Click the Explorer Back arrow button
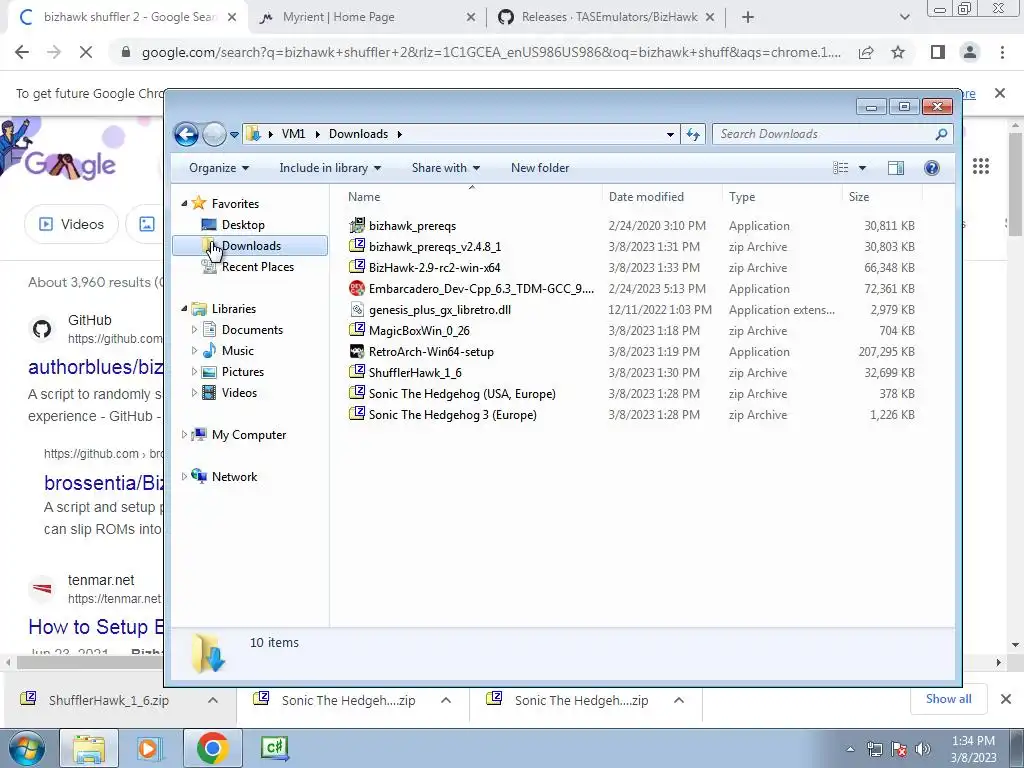Image resolution: width=1024 pixels, height=768 pixels. tap(186, 135)
